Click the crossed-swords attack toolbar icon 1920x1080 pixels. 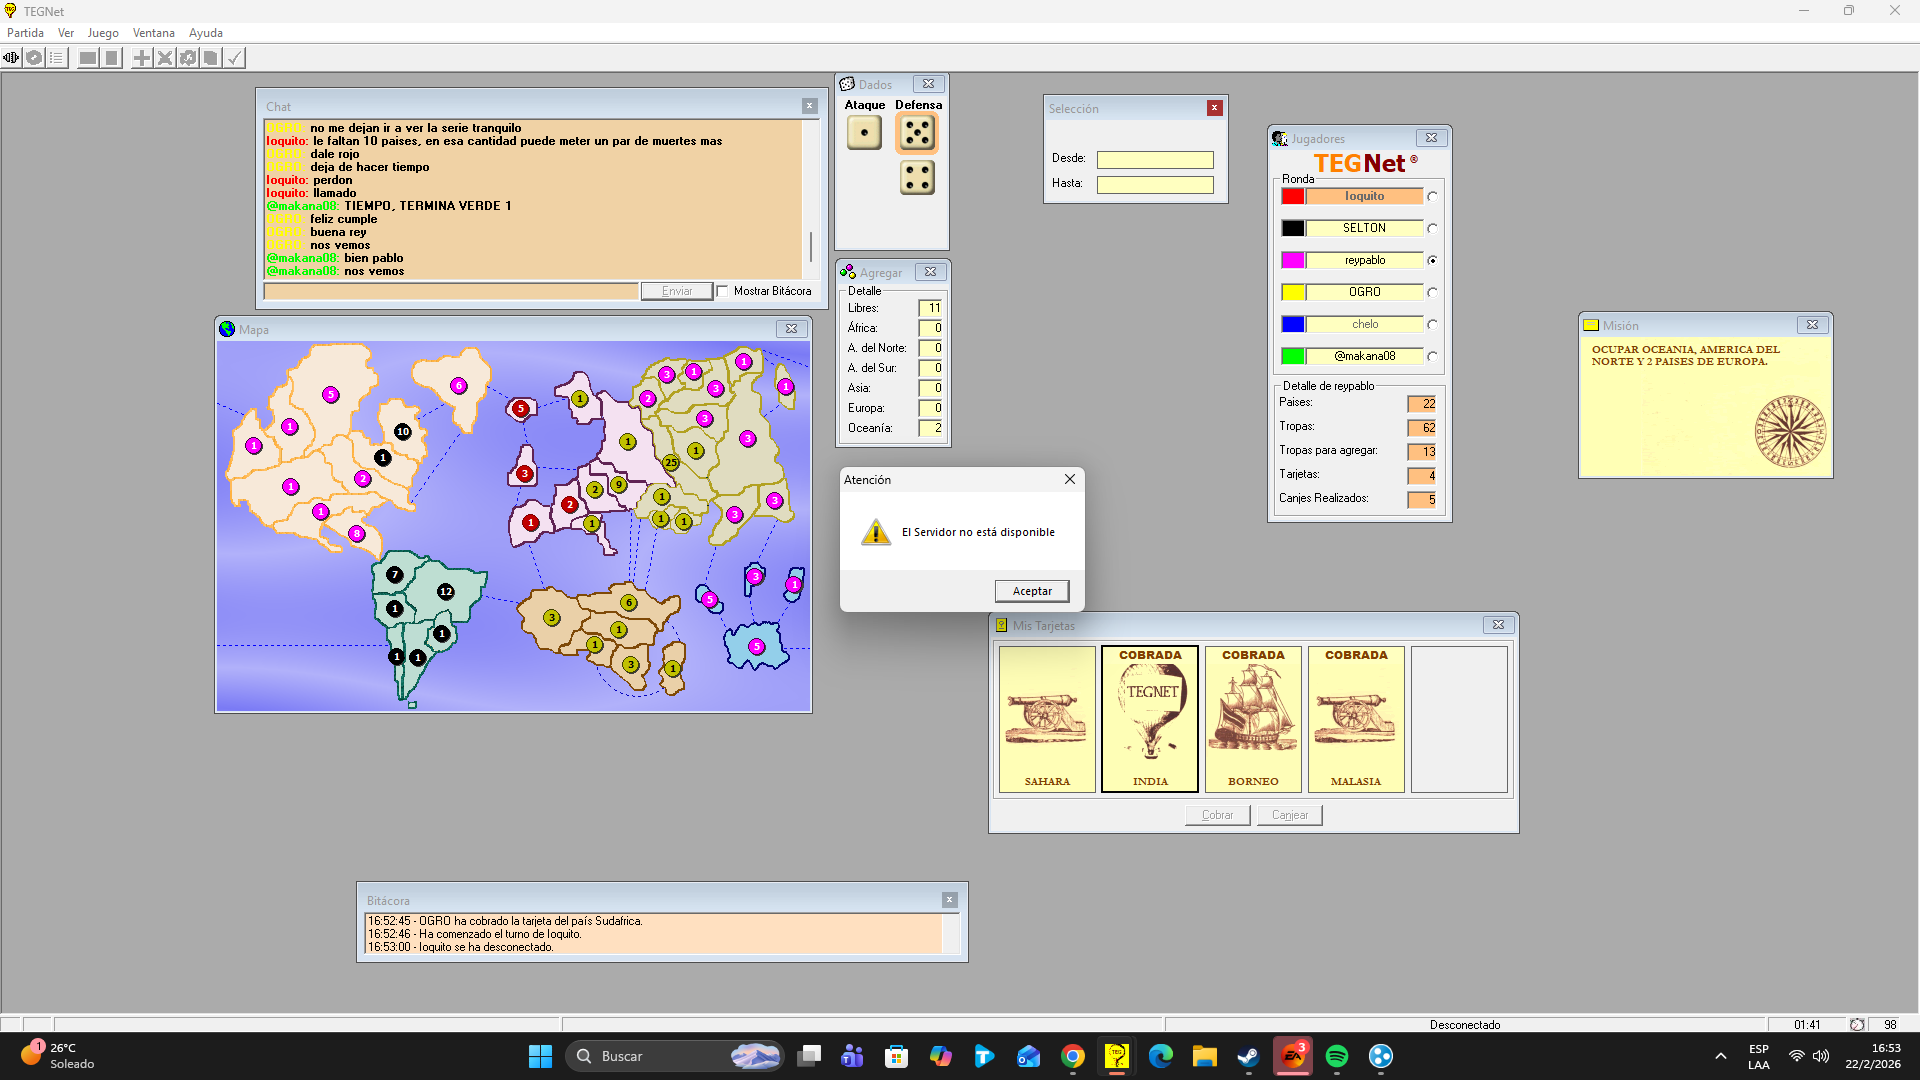tap(165, 58)
